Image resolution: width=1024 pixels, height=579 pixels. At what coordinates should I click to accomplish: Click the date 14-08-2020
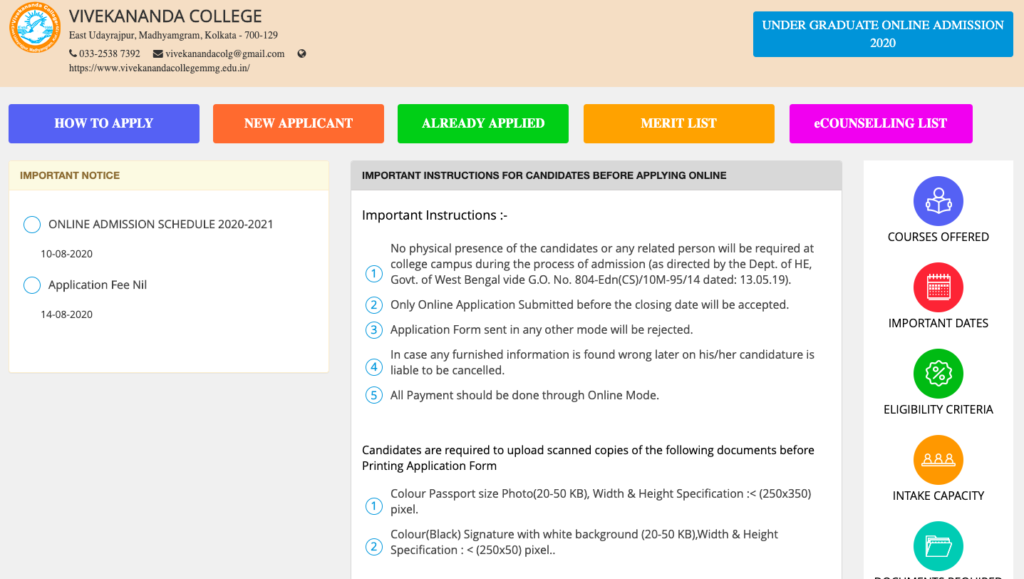(x=67, y=315)
